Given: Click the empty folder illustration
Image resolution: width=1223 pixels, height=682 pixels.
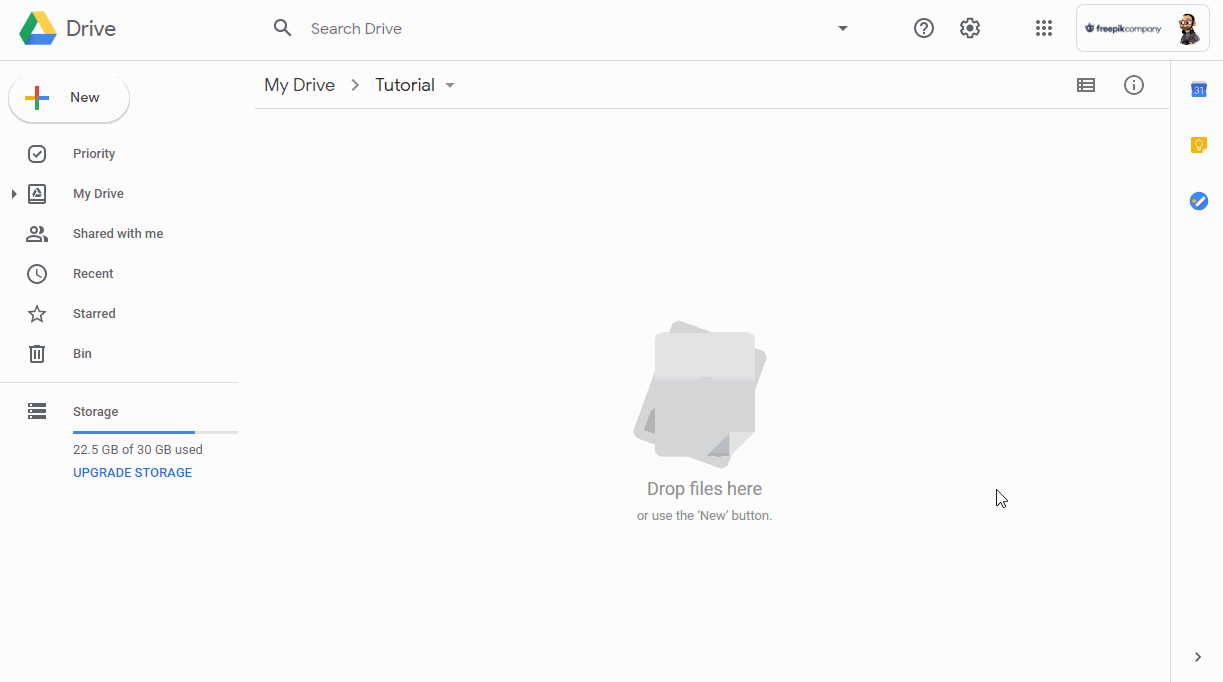Looking at the screenshot, I should 701,394.
